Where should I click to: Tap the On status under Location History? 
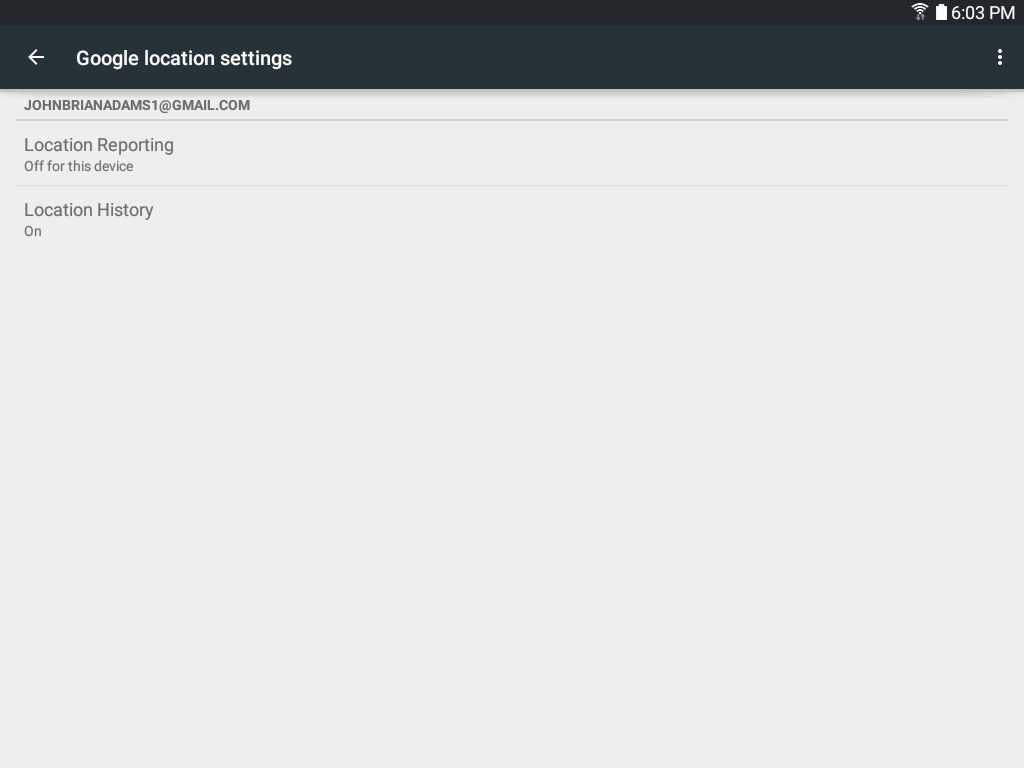tap(33, 231)
